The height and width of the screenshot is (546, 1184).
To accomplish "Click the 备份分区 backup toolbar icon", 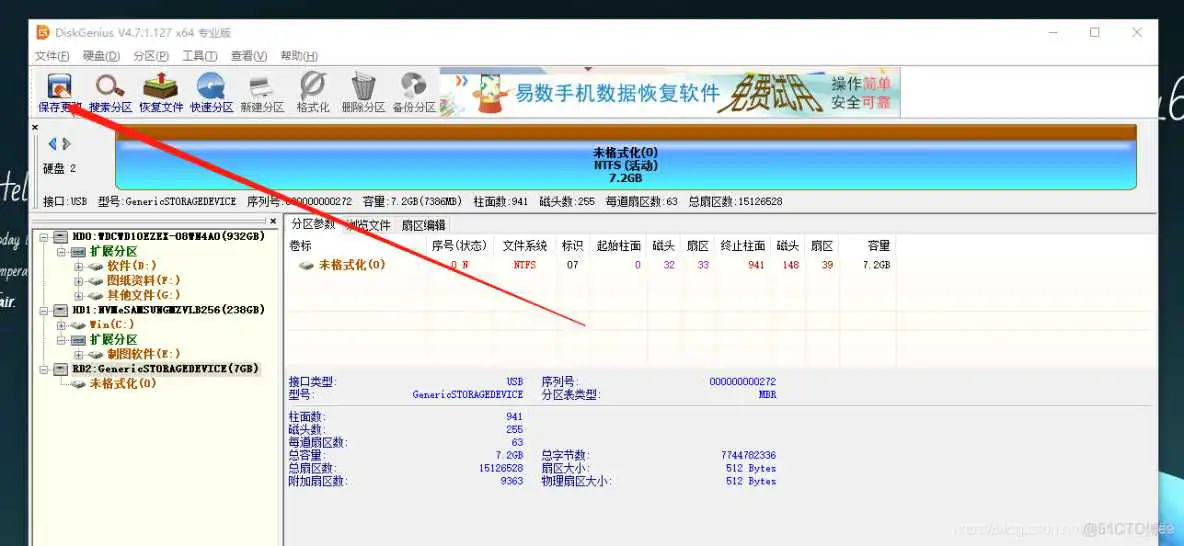I will click(x=414, y=92).
